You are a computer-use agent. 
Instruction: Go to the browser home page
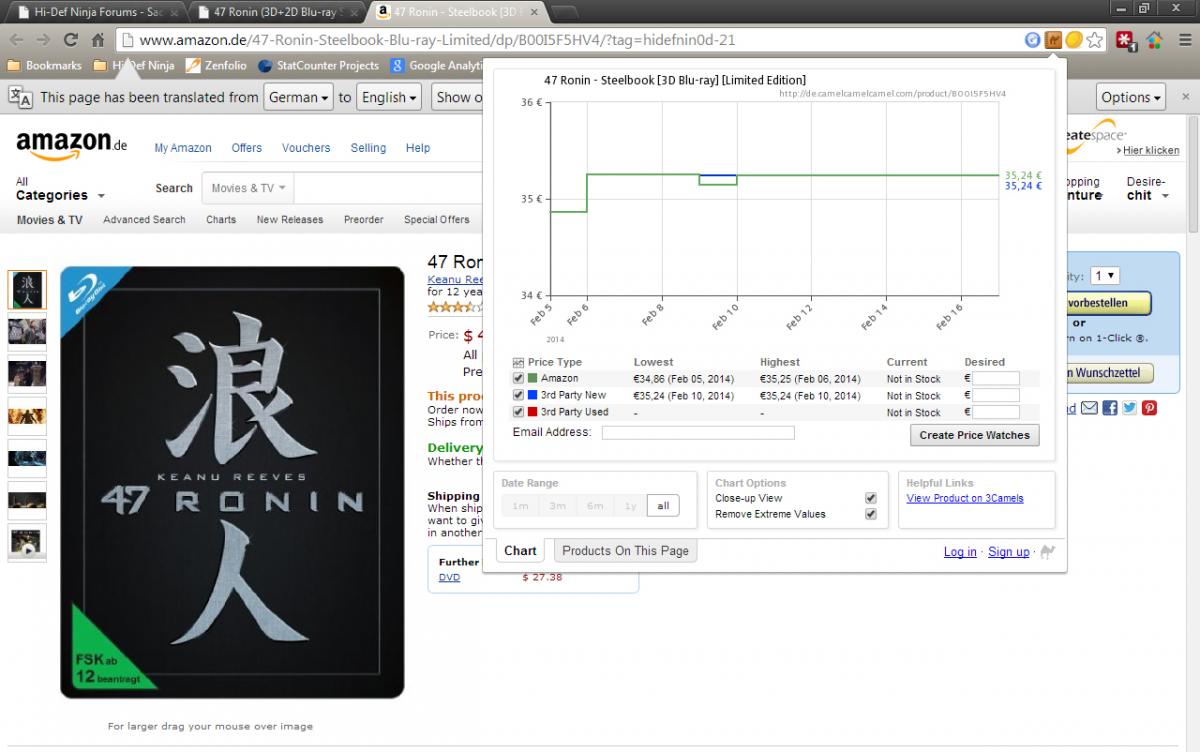pos(97,40)
